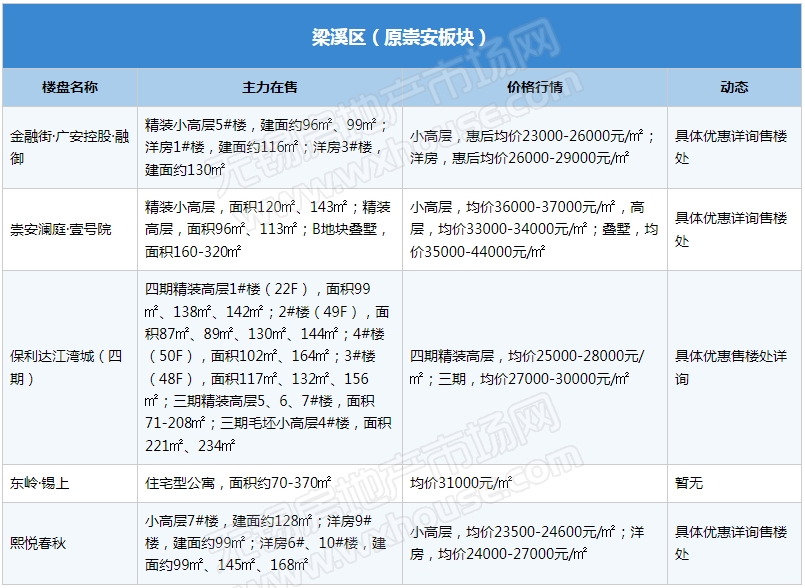
Task: Click 精装小高层5#楼 listing details cell
Action: (270, 147)
